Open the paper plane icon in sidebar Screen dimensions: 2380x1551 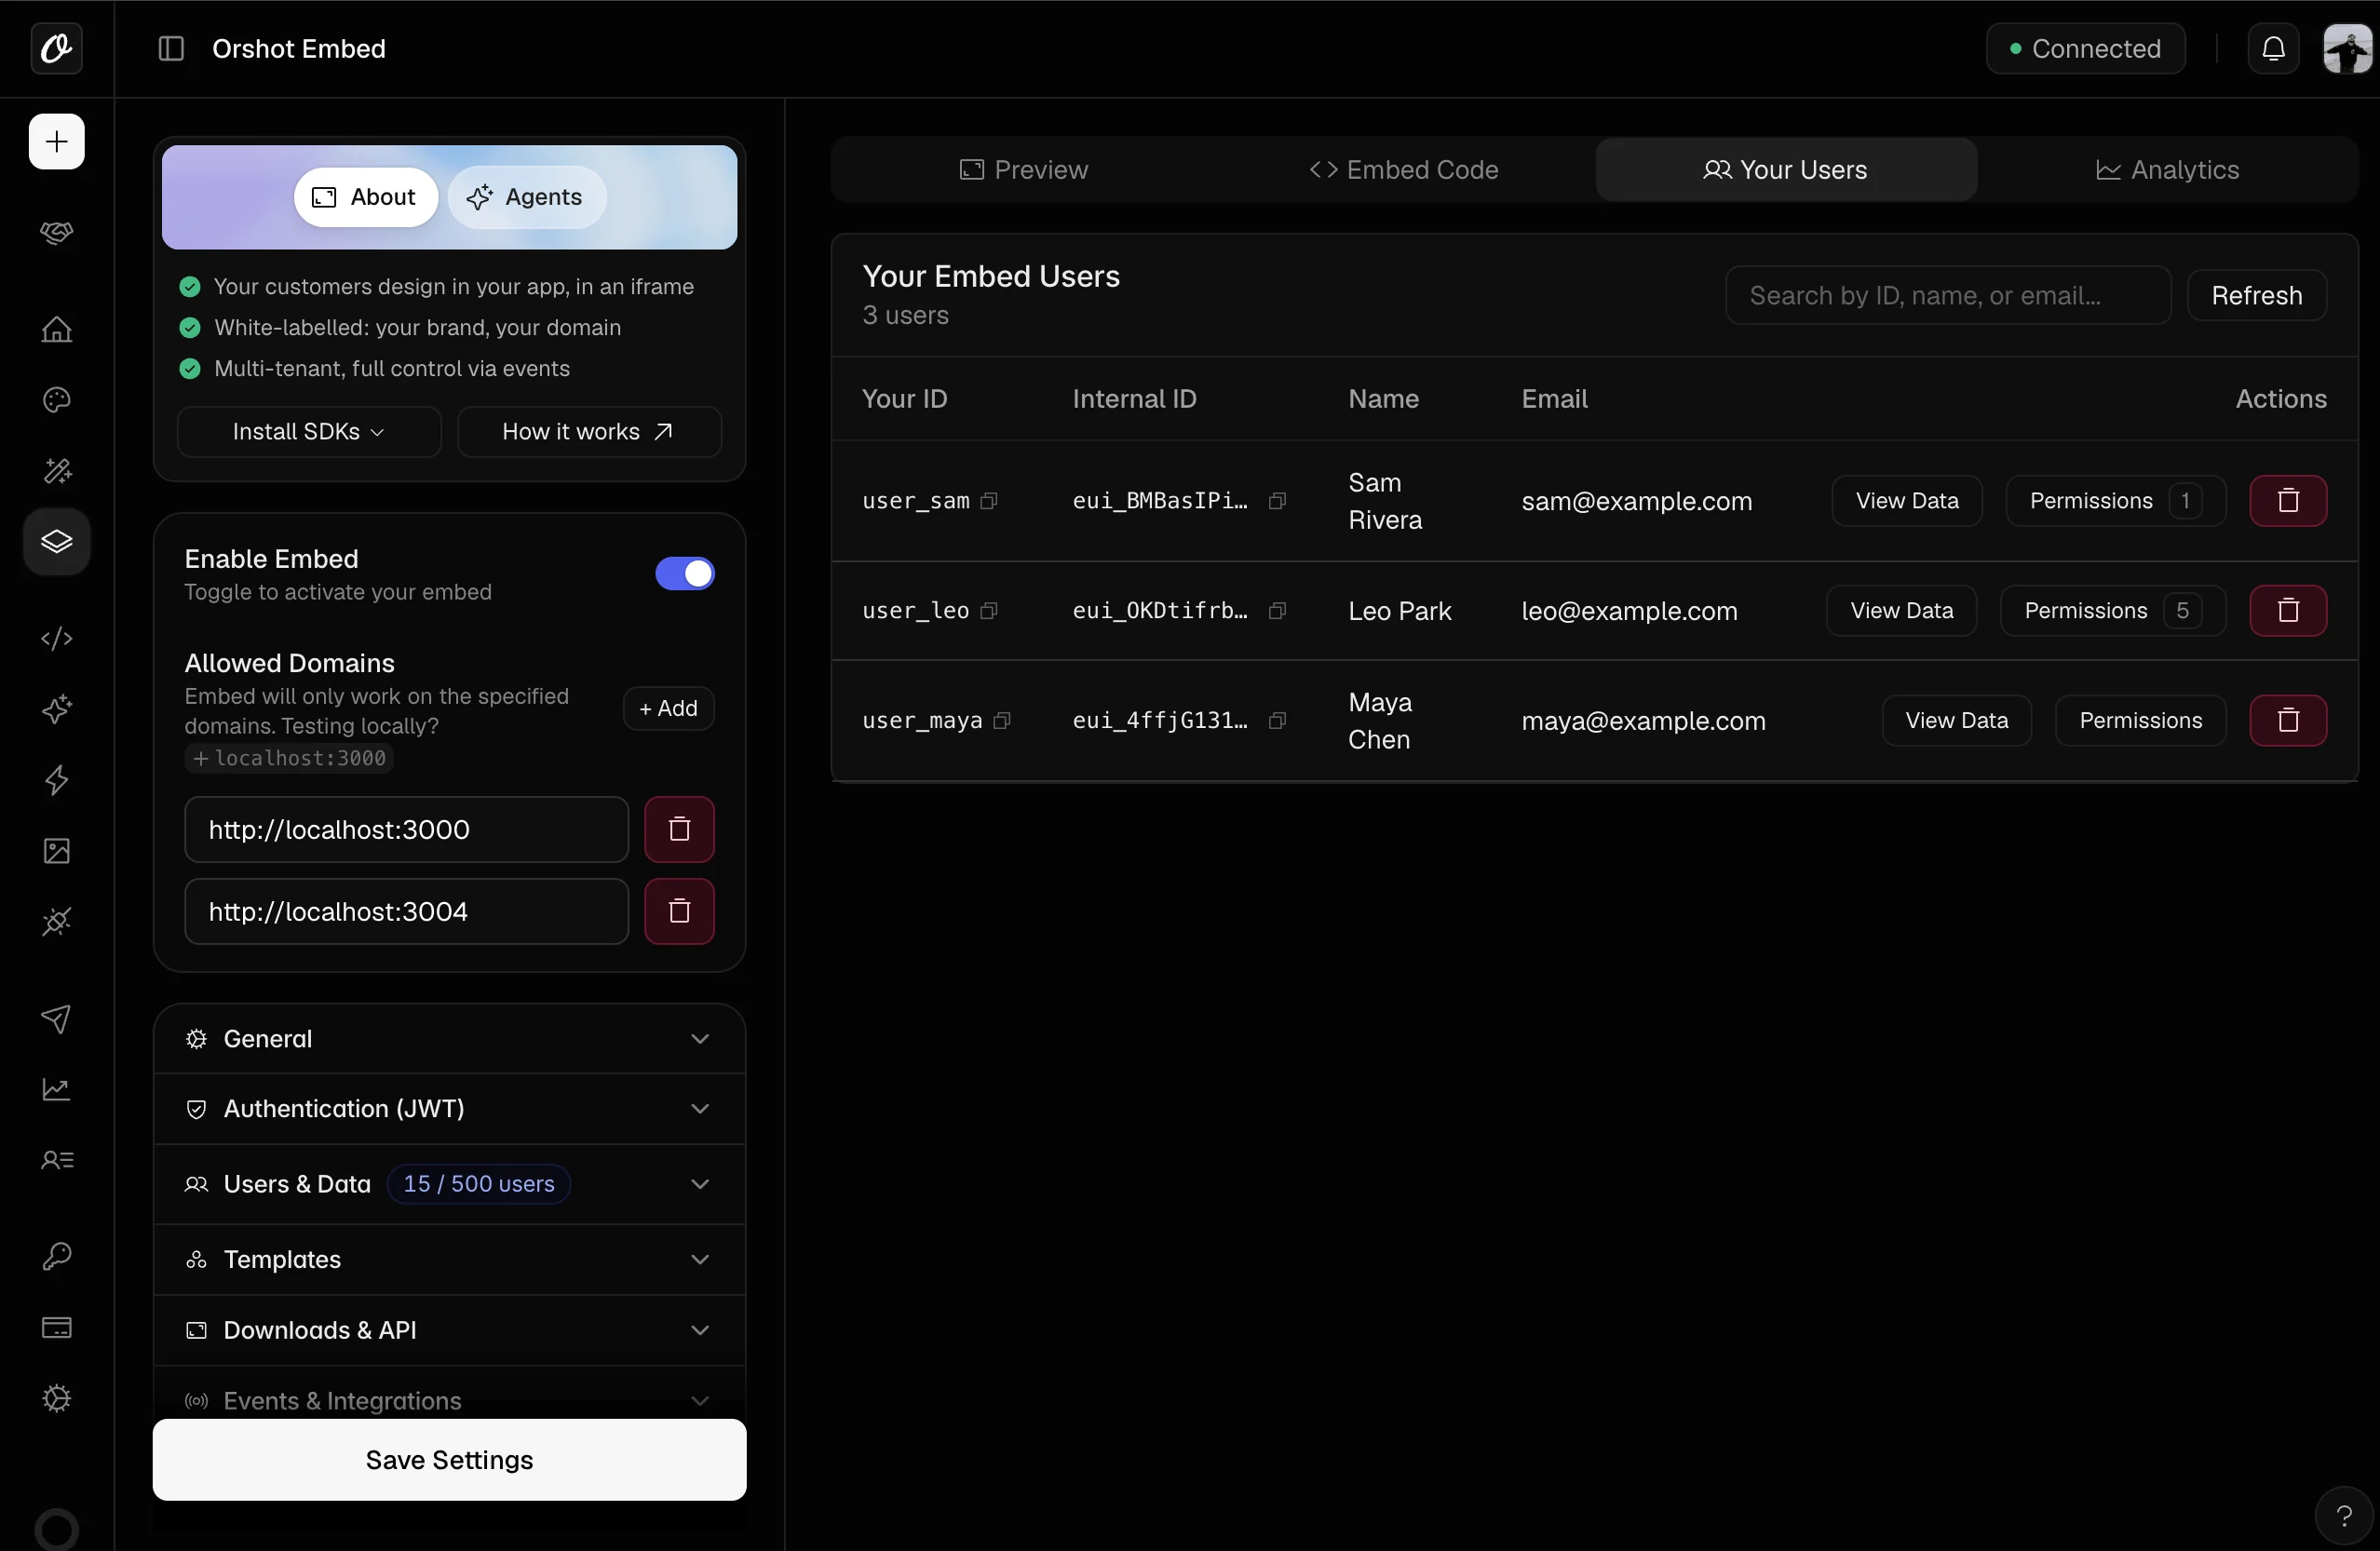[x=57, y=1018]
